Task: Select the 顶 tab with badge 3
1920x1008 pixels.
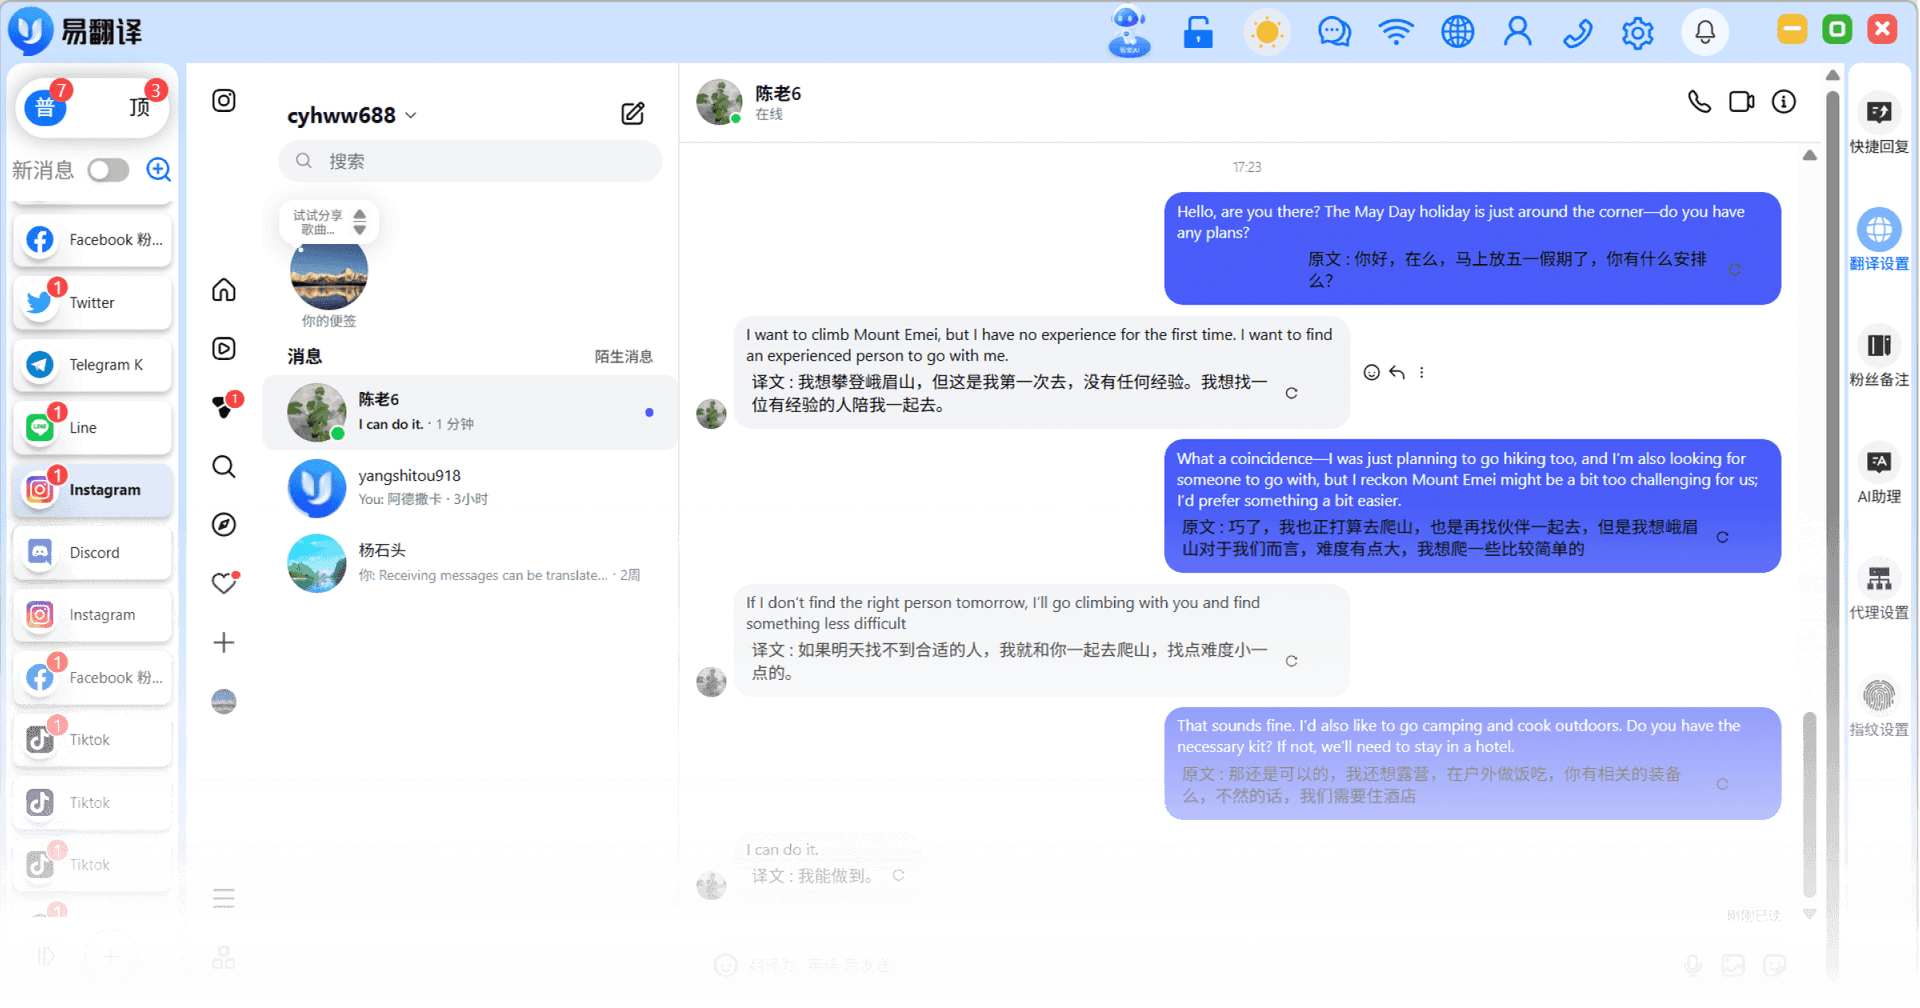Action: tap(140, 106)
